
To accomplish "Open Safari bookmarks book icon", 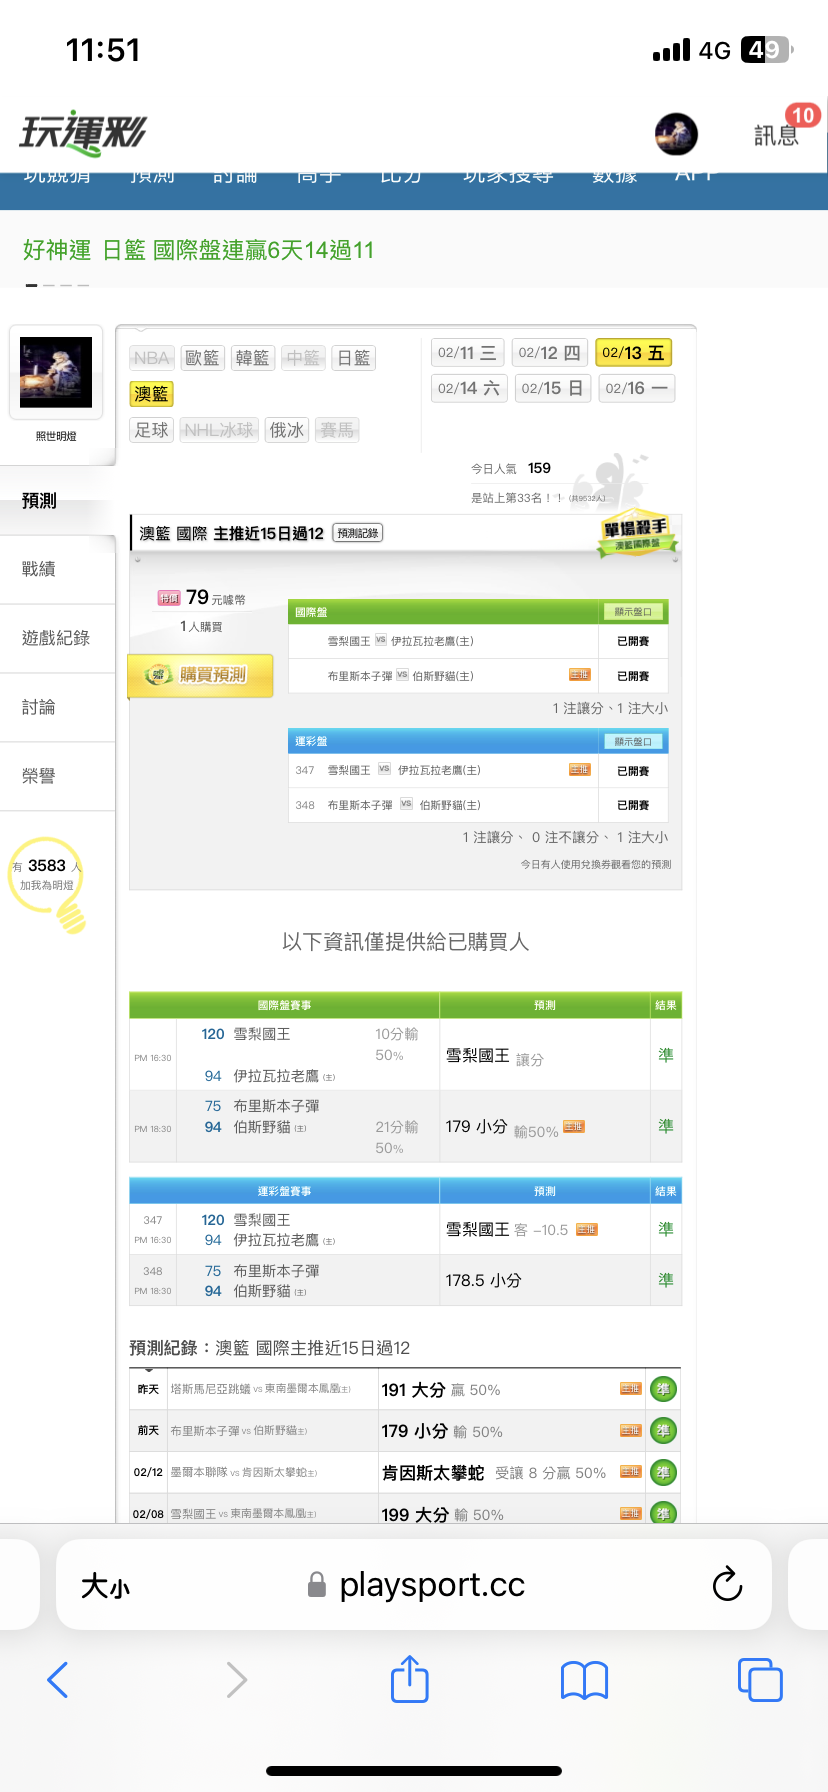I will (585, 1680).
